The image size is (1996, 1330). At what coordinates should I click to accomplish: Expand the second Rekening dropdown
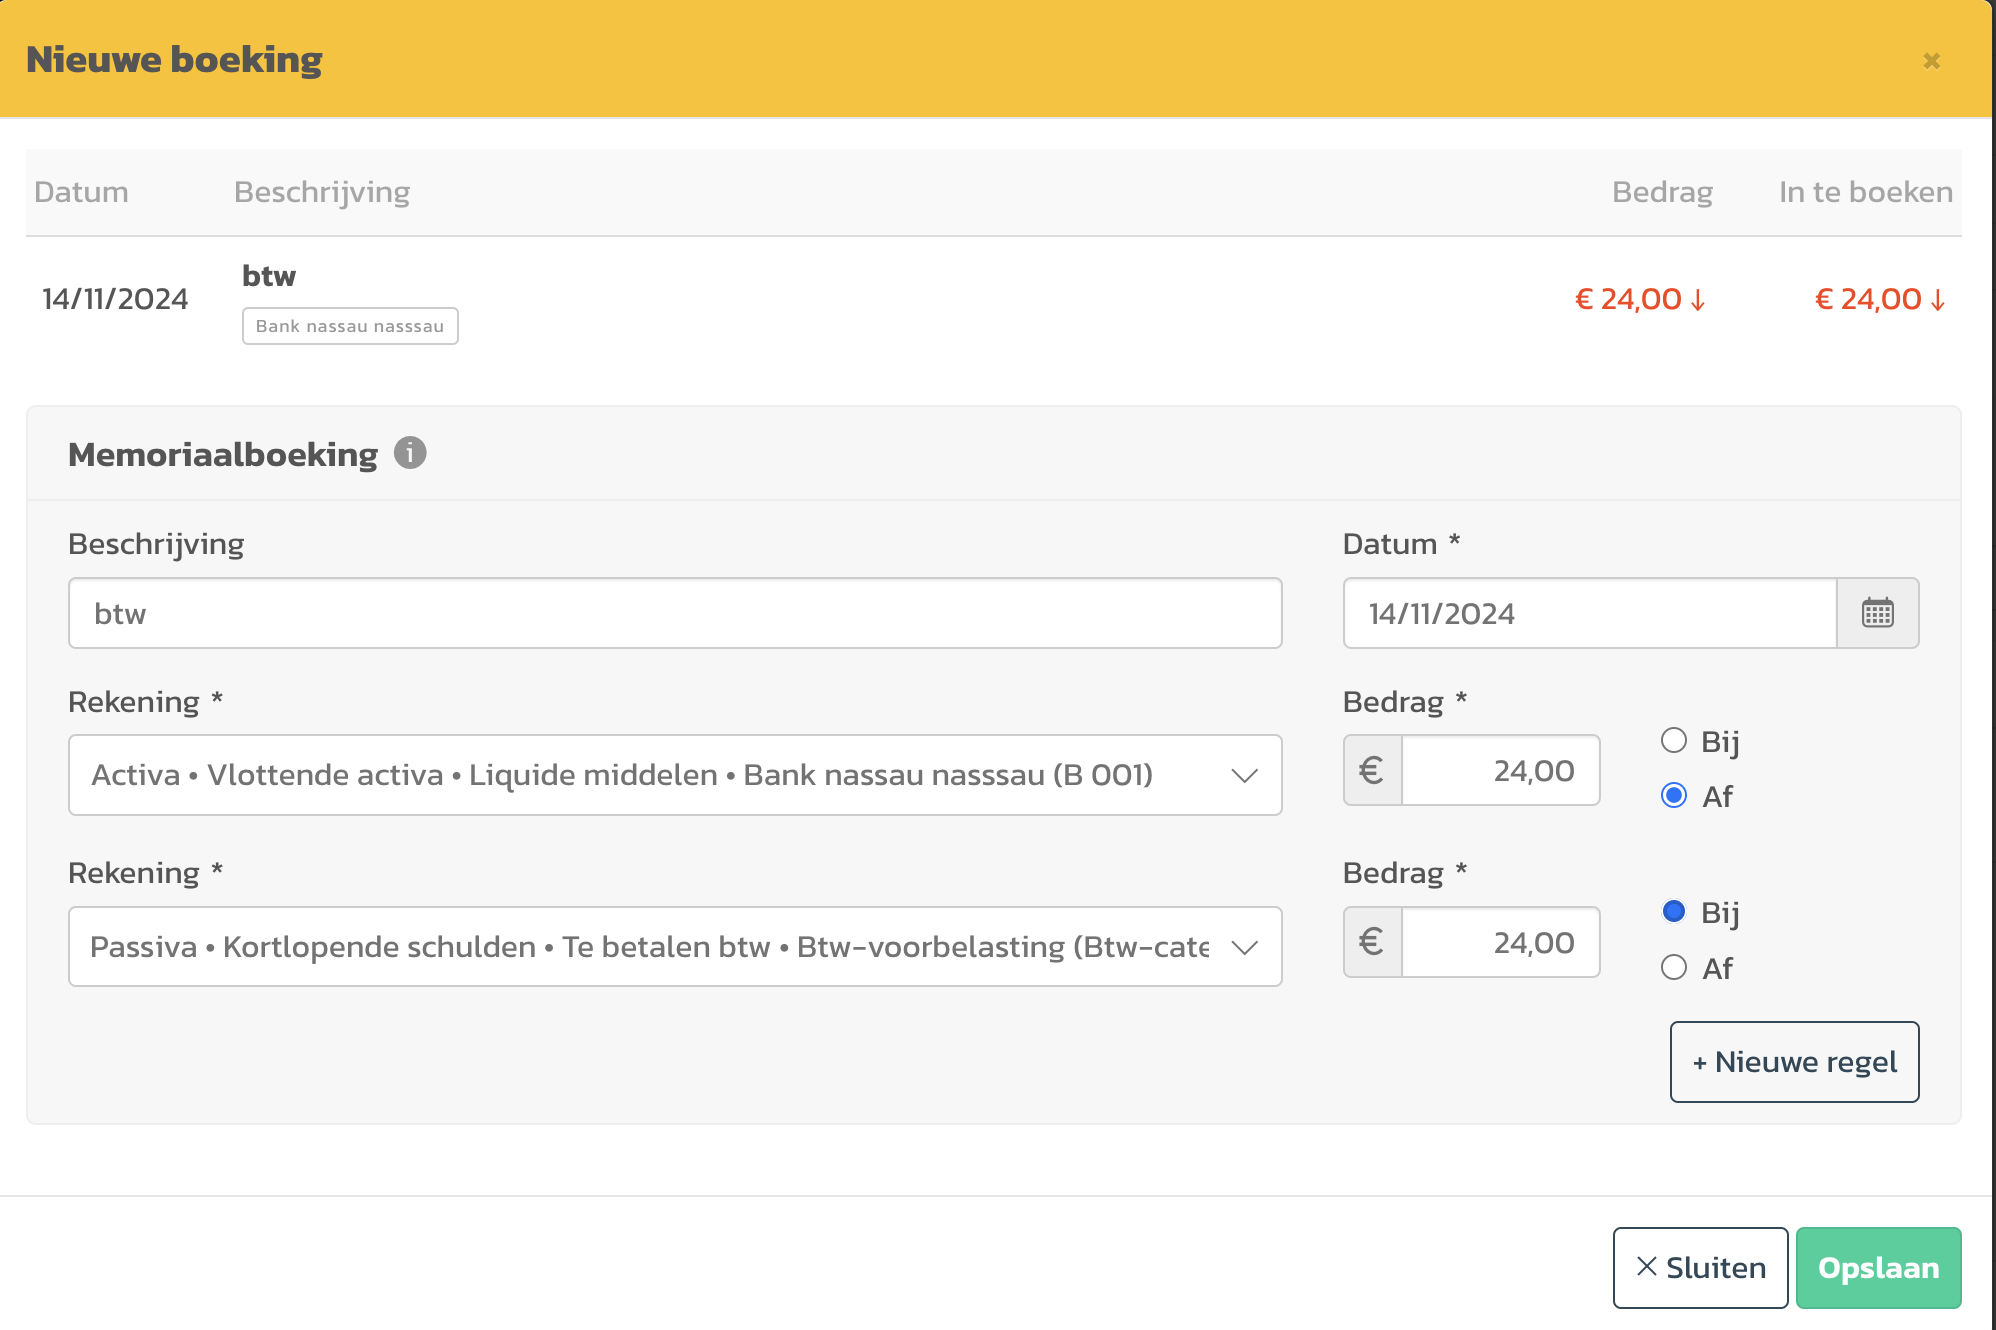[1245, 946]
